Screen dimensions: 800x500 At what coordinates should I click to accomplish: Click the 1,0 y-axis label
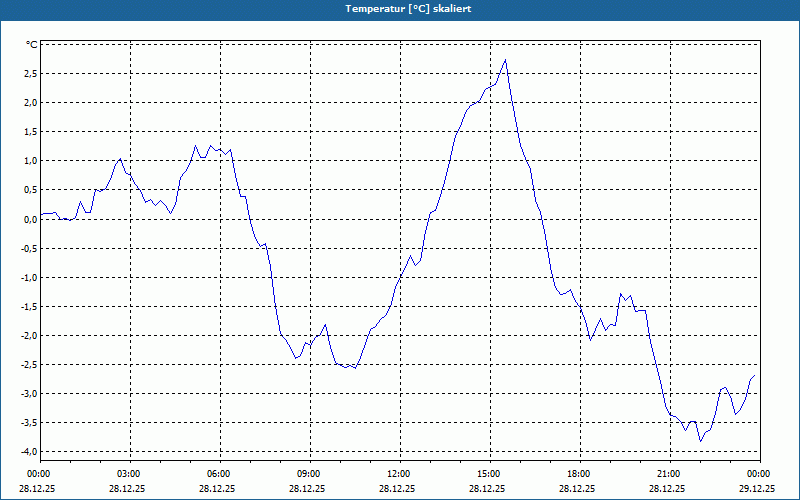click(x=31, y=161)
